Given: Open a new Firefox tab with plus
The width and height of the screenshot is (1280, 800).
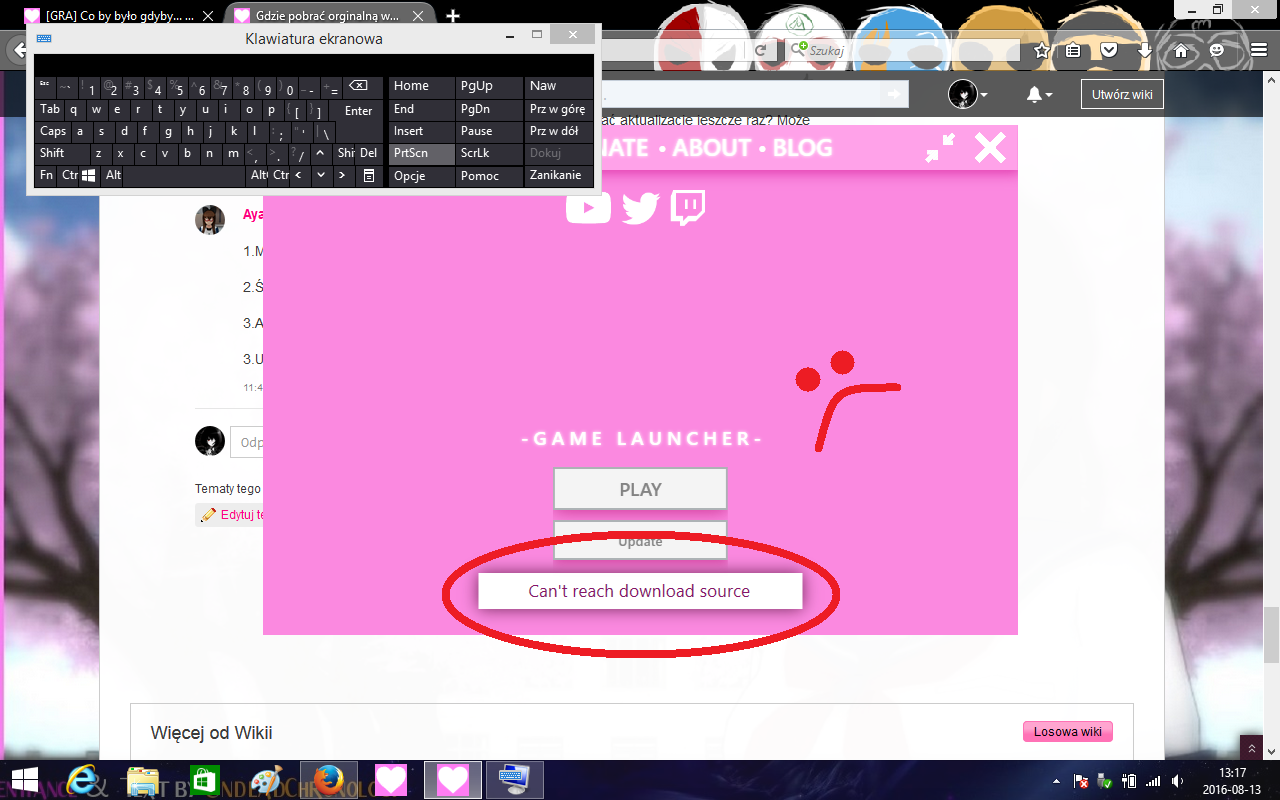Looking at the screenshot, I should tap(452, 16).
